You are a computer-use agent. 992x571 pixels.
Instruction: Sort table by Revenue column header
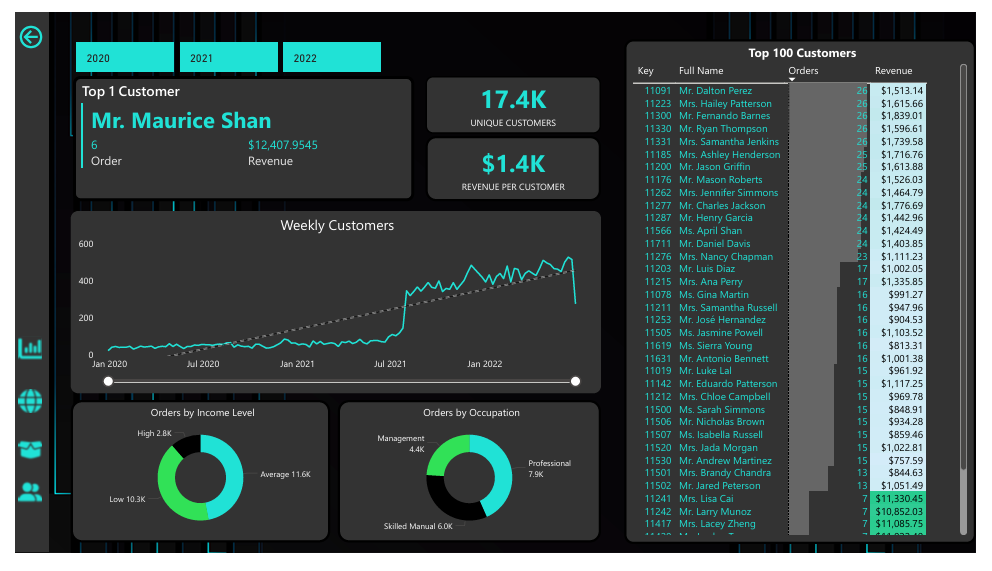(x=893, y=71)
